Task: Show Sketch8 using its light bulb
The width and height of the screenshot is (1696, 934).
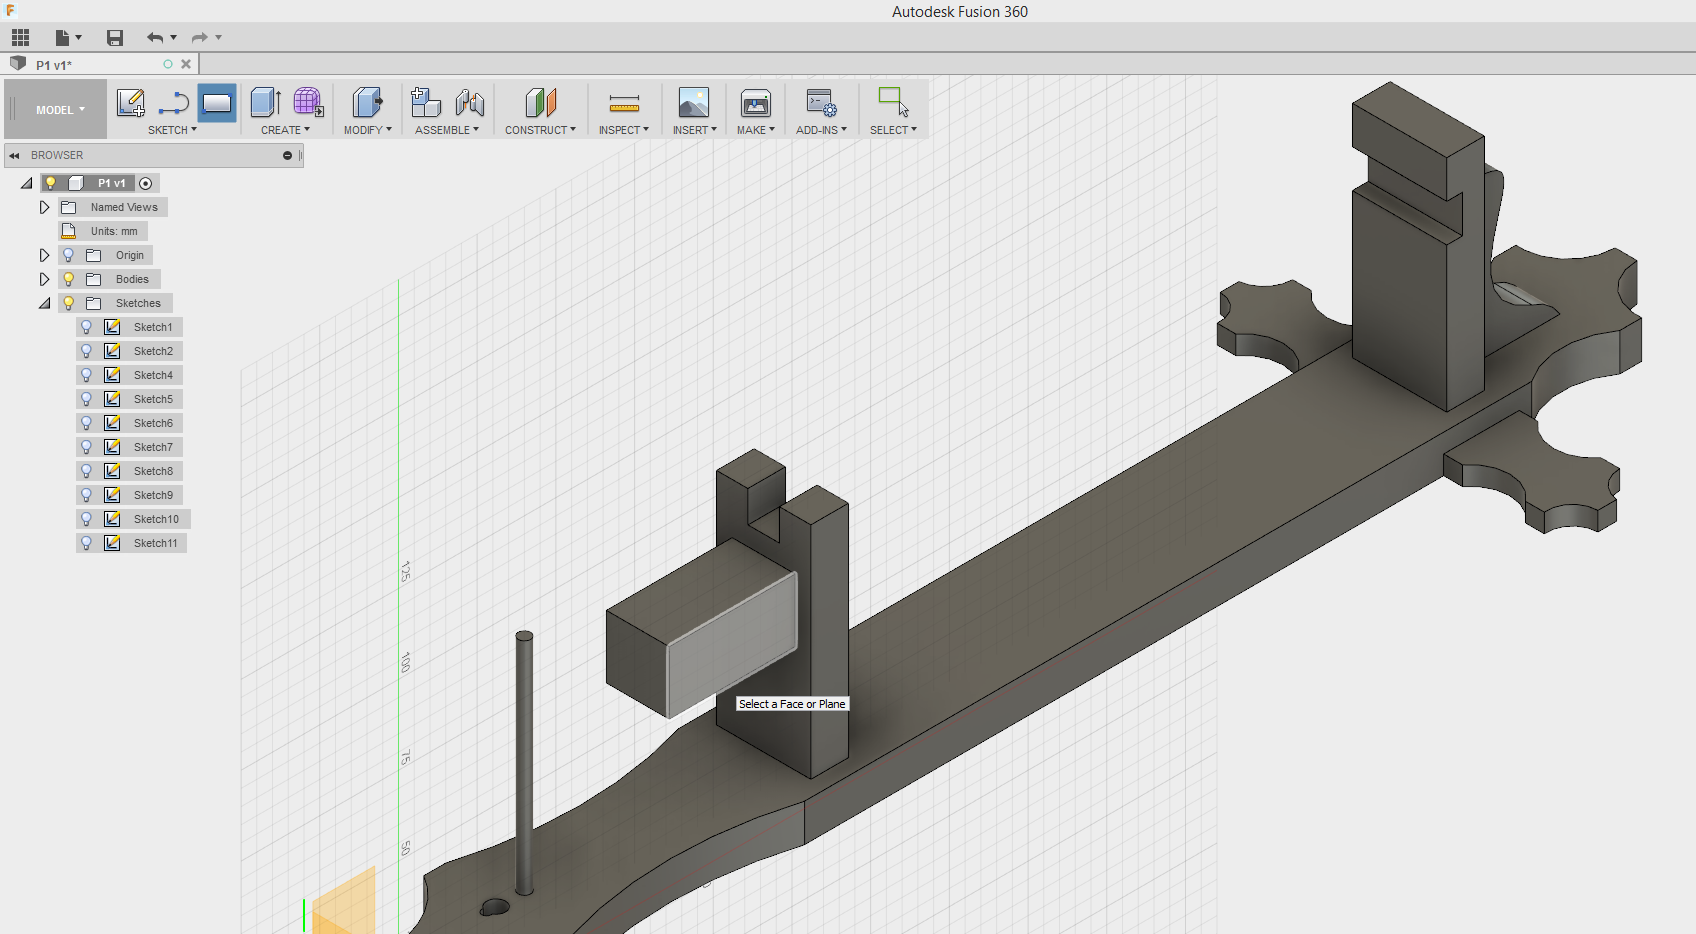Action: 86,471
